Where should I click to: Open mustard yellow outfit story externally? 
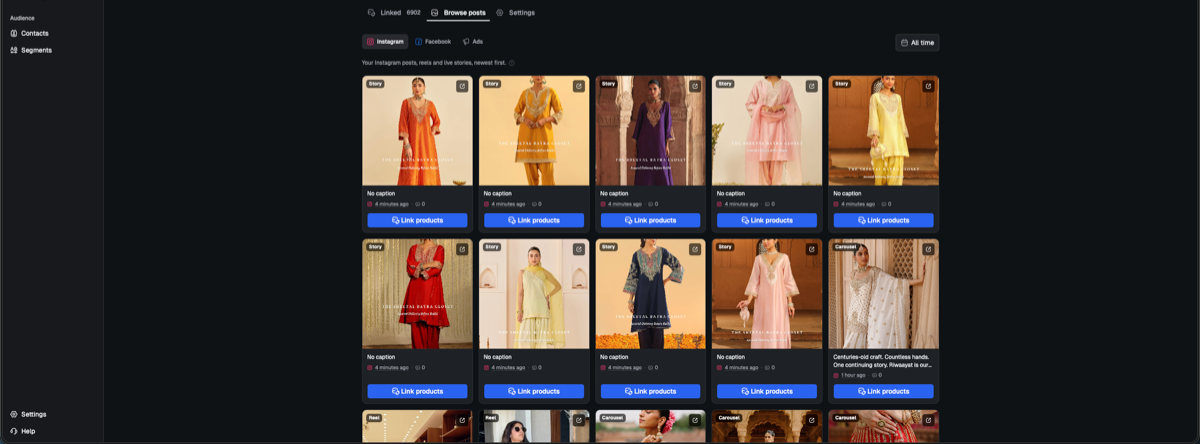[x=578, y=86]
